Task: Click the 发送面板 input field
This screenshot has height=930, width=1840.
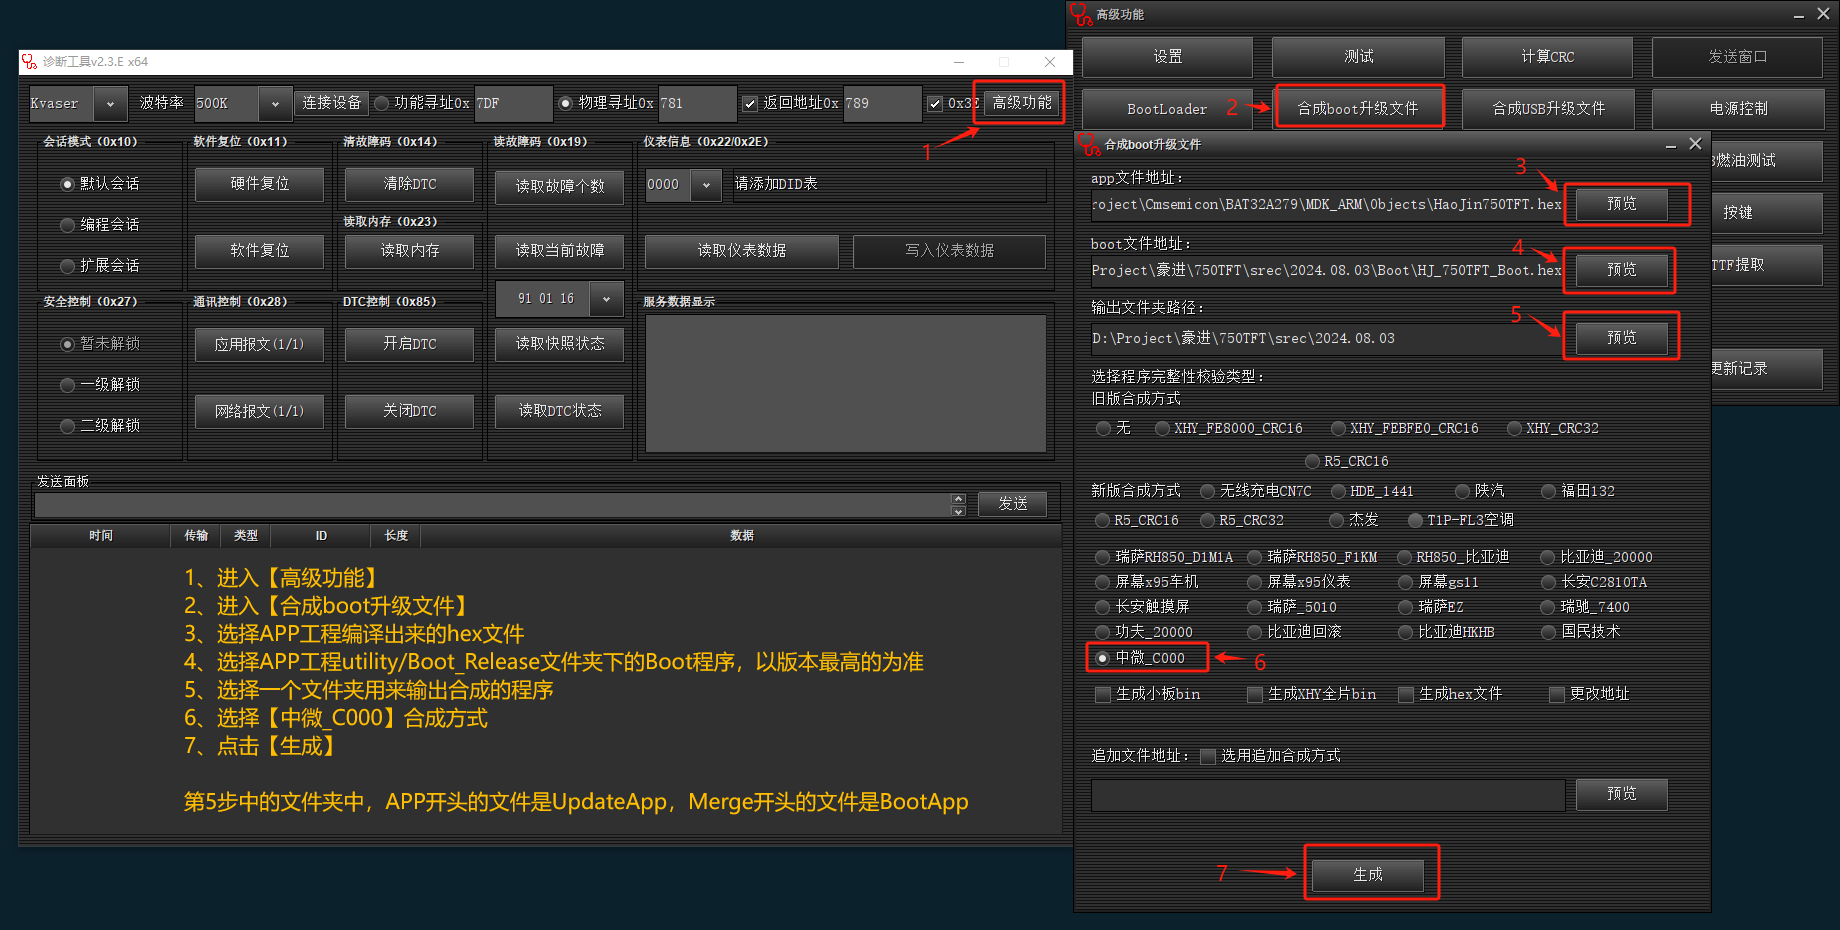Action: click(x=490, y=505)
